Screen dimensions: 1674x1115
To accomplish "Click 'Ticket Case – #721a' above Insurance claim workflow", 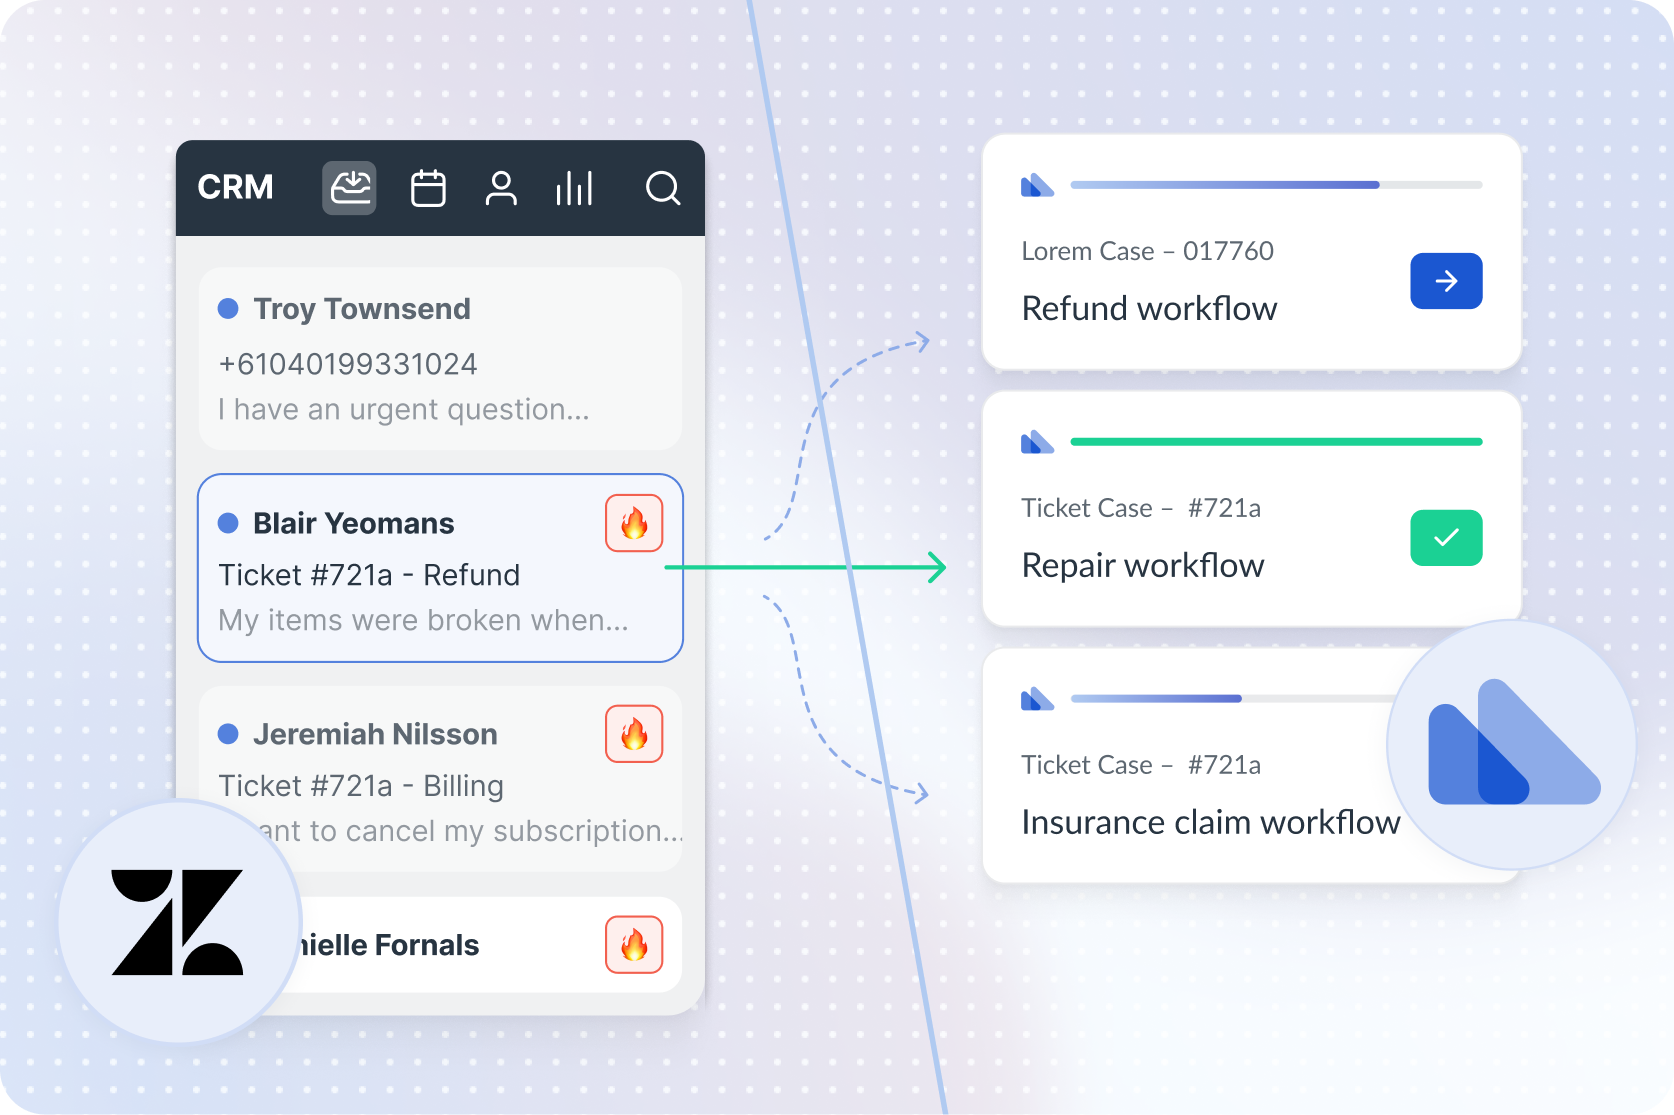I will tap(1141, 765).
